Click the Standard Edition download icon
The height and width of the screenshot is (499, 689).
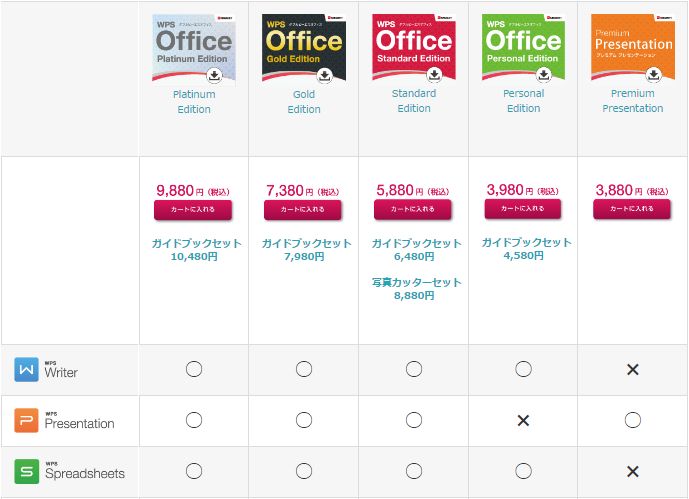click(x=434, y=75)
